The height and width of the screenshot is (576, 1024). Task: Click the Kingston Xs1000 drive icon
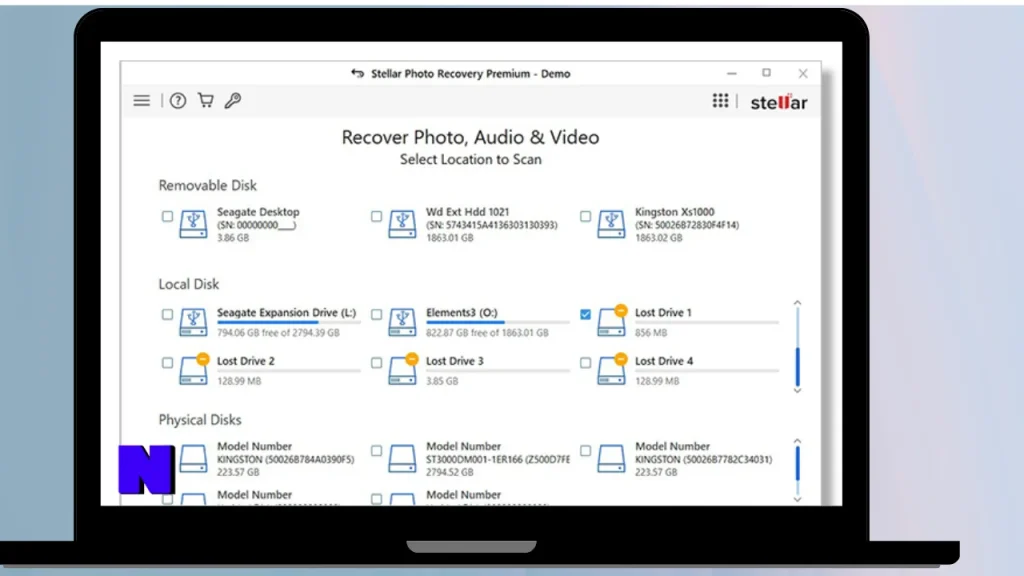pos(611,224)
